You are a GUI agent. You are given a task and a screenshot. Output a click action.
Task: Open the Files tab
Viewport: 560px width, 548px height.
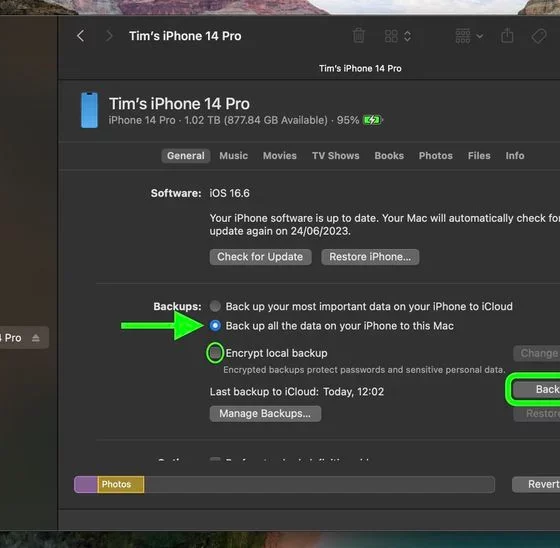pyautogui.click(x=479, y=156)
